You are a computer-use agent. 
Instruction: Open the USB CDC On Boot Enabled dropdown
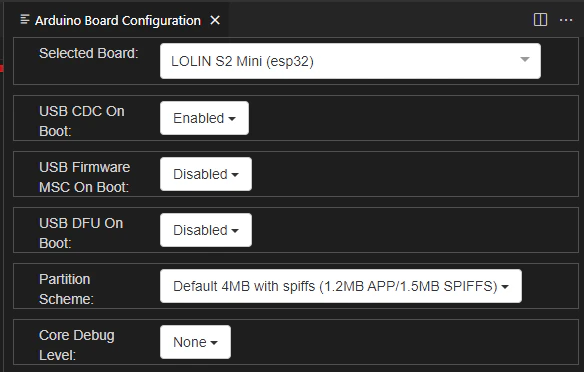(x=204, y=118)
